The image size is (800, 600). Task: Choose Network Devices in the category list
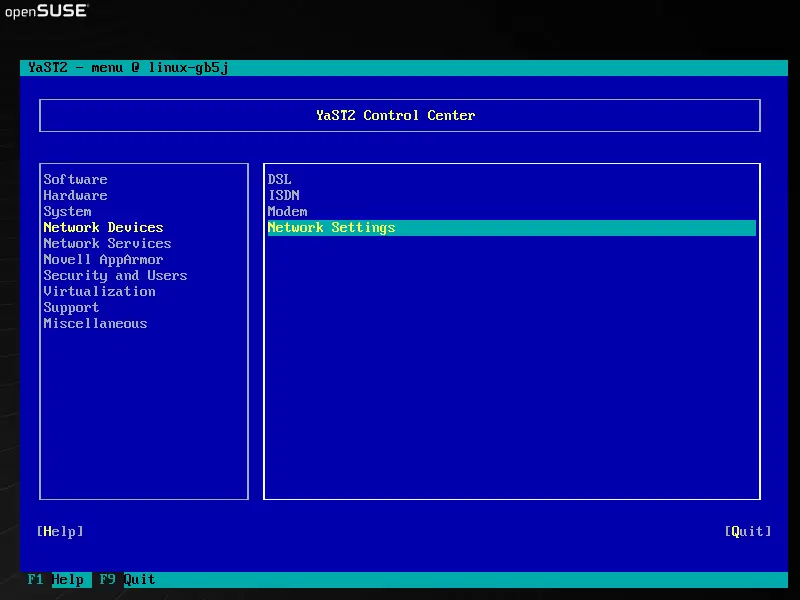pyautogui.click(x=103, y=228)
